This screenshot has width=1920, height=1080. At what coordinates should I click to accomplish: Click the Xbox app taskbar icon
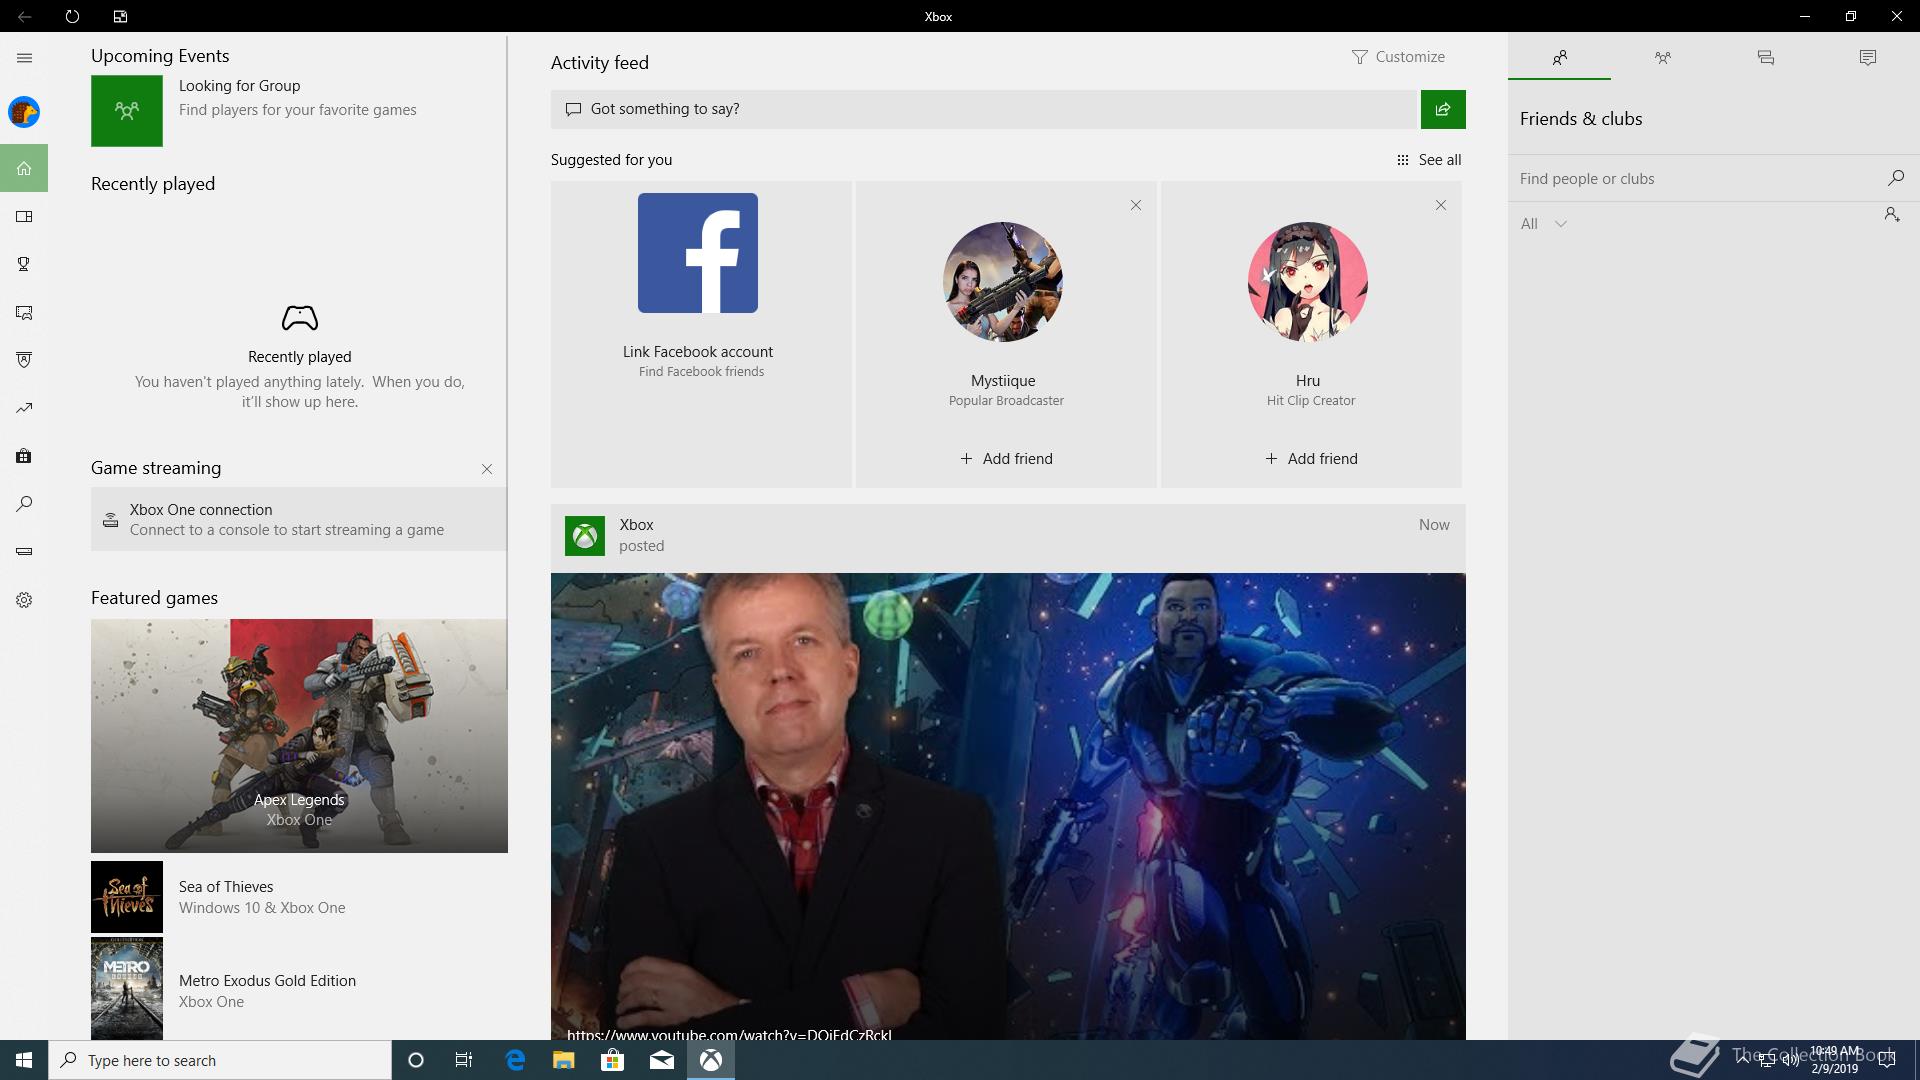click(711, 1060)
